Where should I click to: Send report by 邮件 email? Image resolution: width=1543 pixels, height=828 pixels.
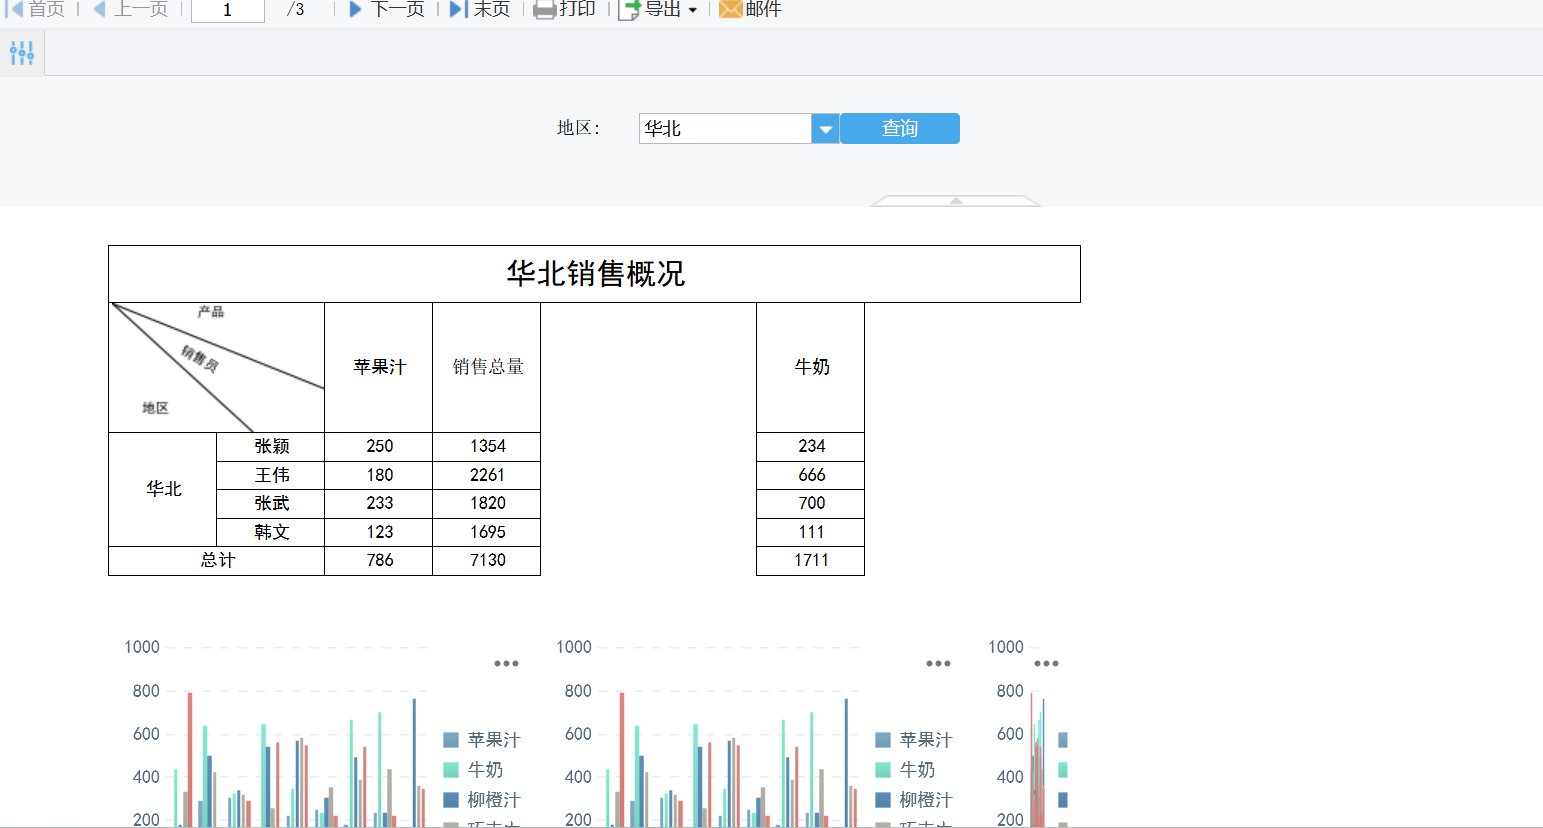(x=750, y=9)
